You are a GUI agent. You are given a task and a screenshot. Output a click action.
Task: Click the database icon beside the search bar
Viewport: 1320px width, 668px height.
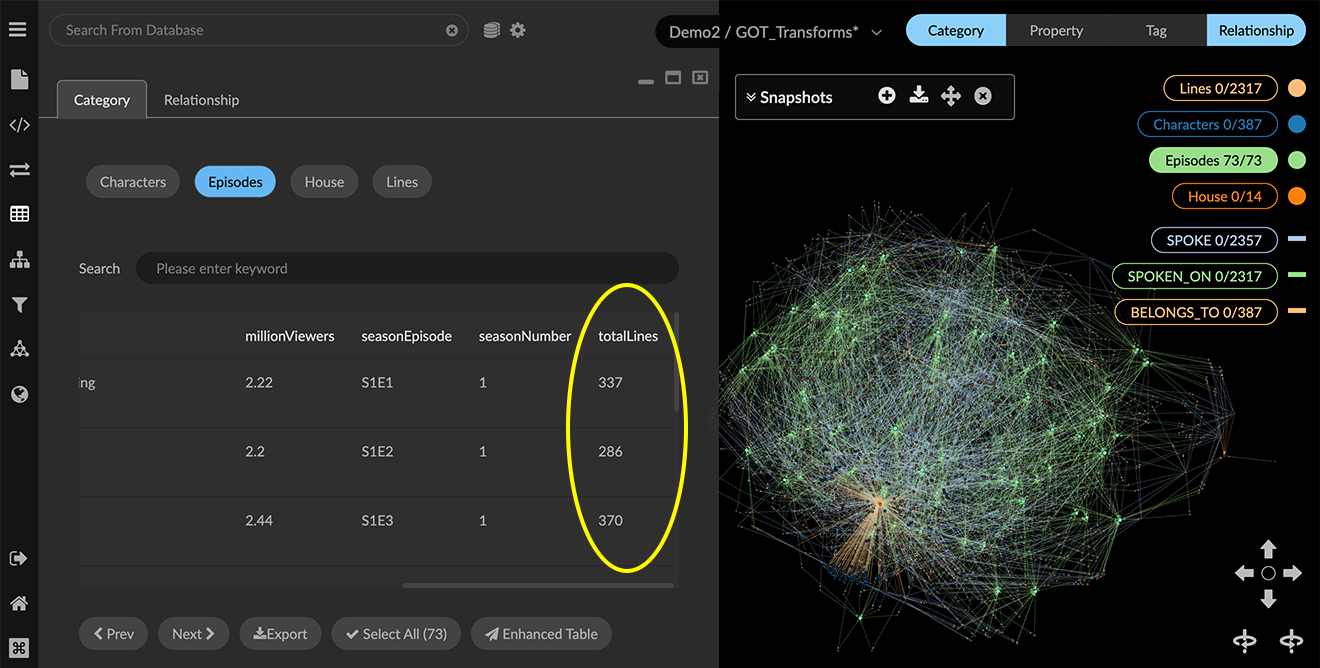tap(491, 30)
